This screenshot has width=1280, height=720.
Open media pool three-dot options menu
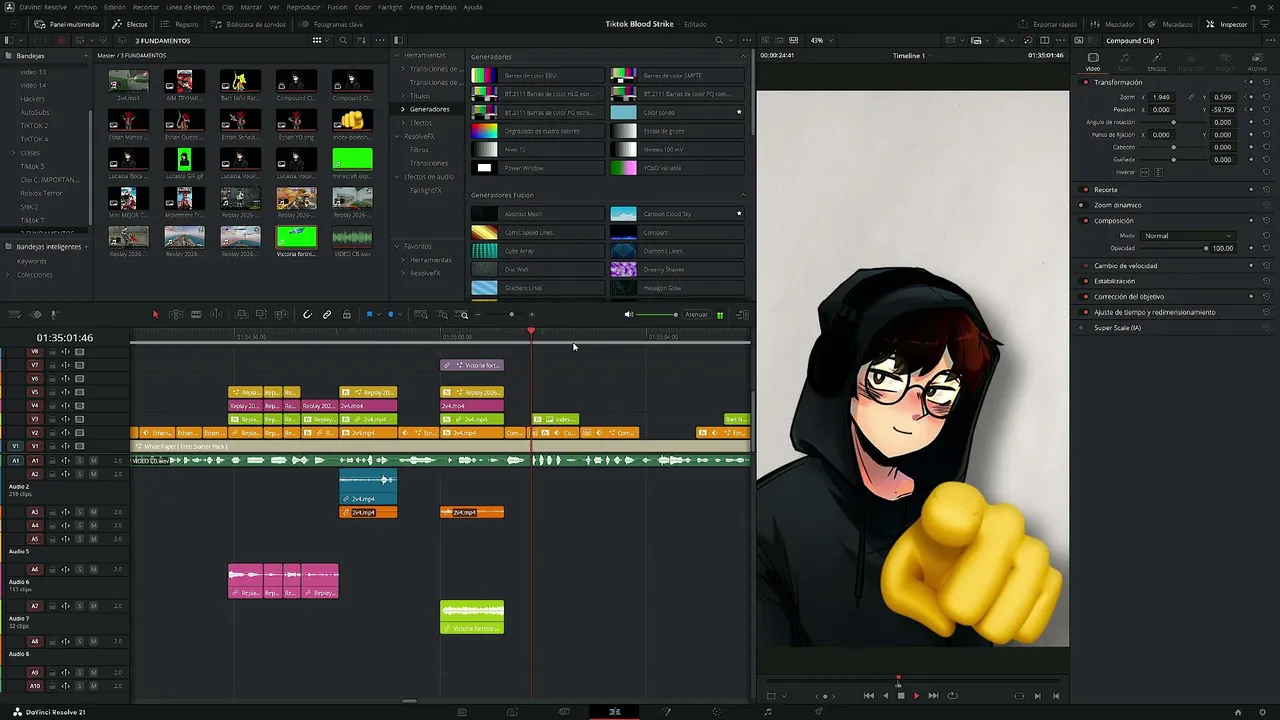pyautogui.click(x=381, y=41)
